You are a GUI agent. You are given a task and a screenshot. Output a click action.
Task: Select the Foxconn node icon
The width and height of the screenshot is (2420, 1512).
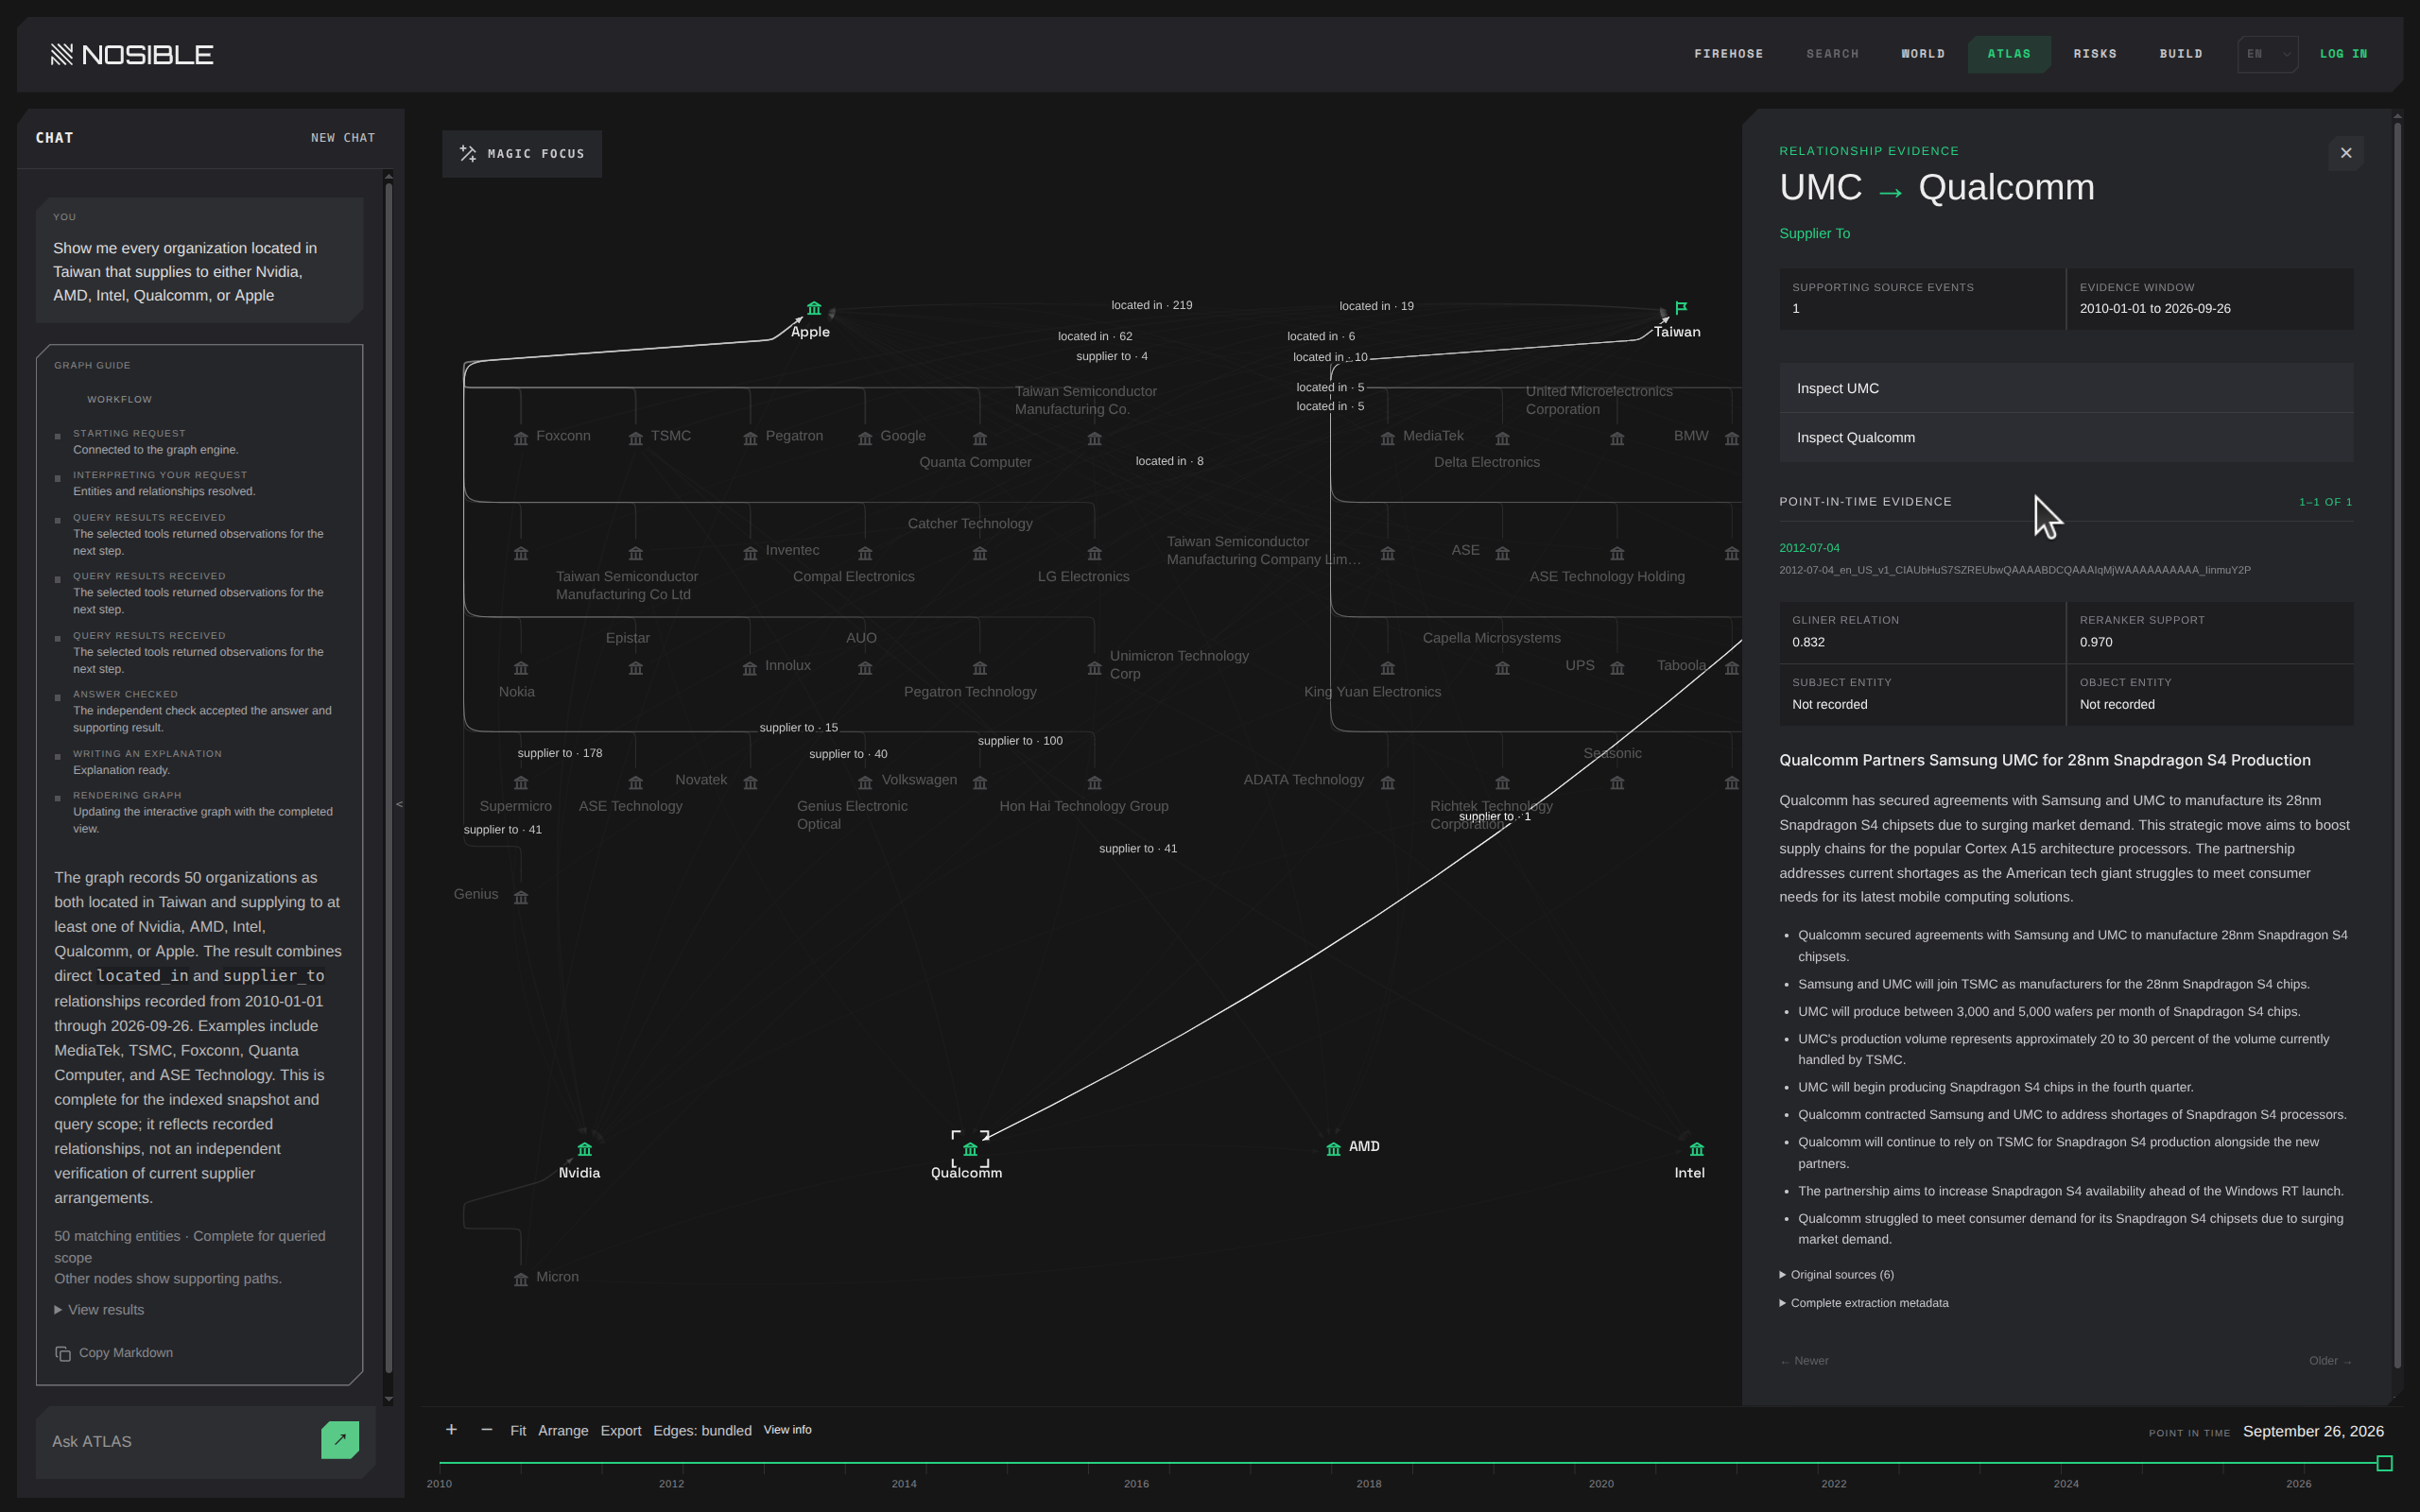pos(521,439)
